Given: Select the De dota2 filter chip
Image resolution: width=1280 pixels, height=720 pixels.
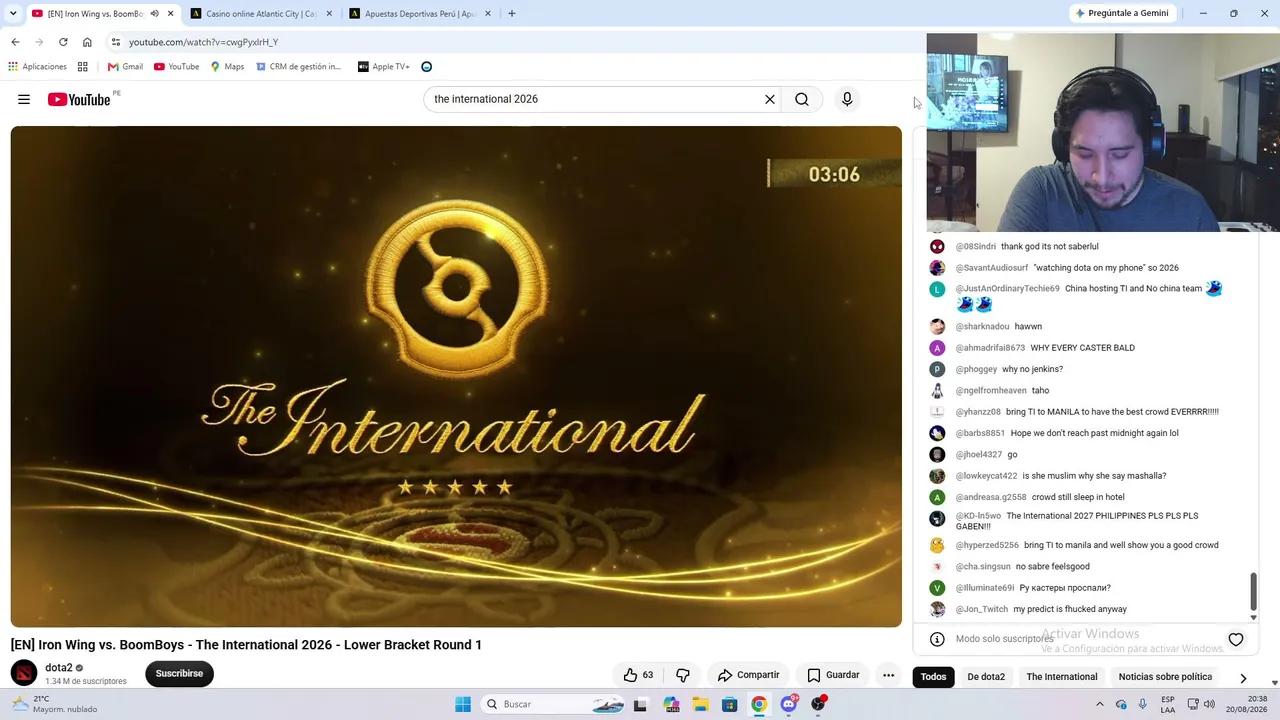Looking at the screenshot, I should pos(986,677).
